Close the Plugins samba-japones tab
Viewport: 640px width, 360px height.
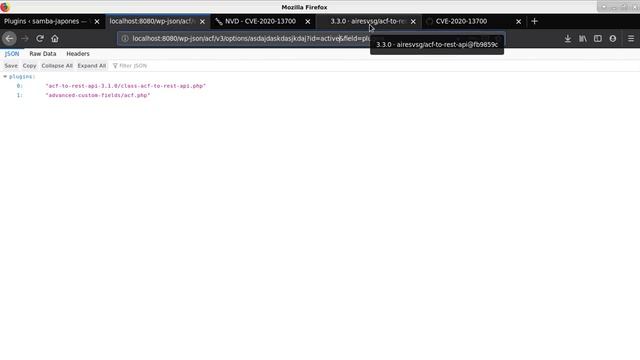pyautogui.click(x=97, y=22)
